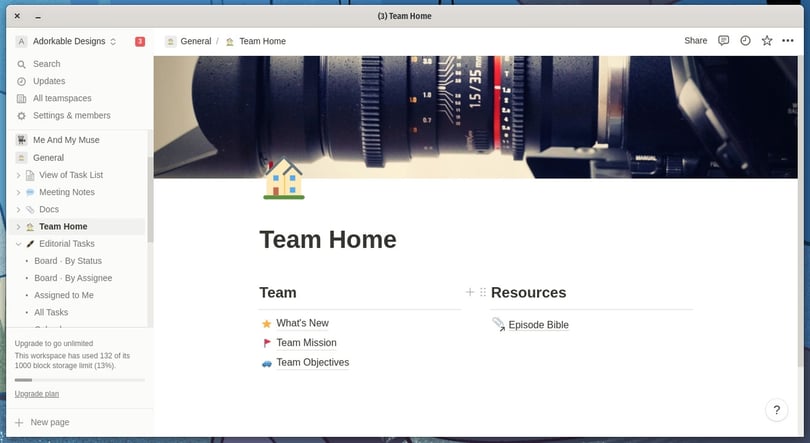The width and height of the screenshot is (810, 443).
Task: Click the paperclip icon of Docs
Action: (30, 209)
